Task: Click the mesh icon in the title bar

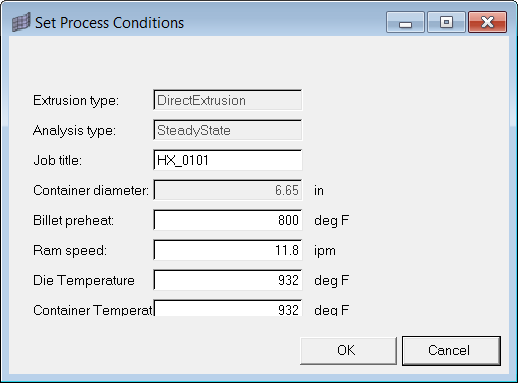Action: (x=21, y=22)
